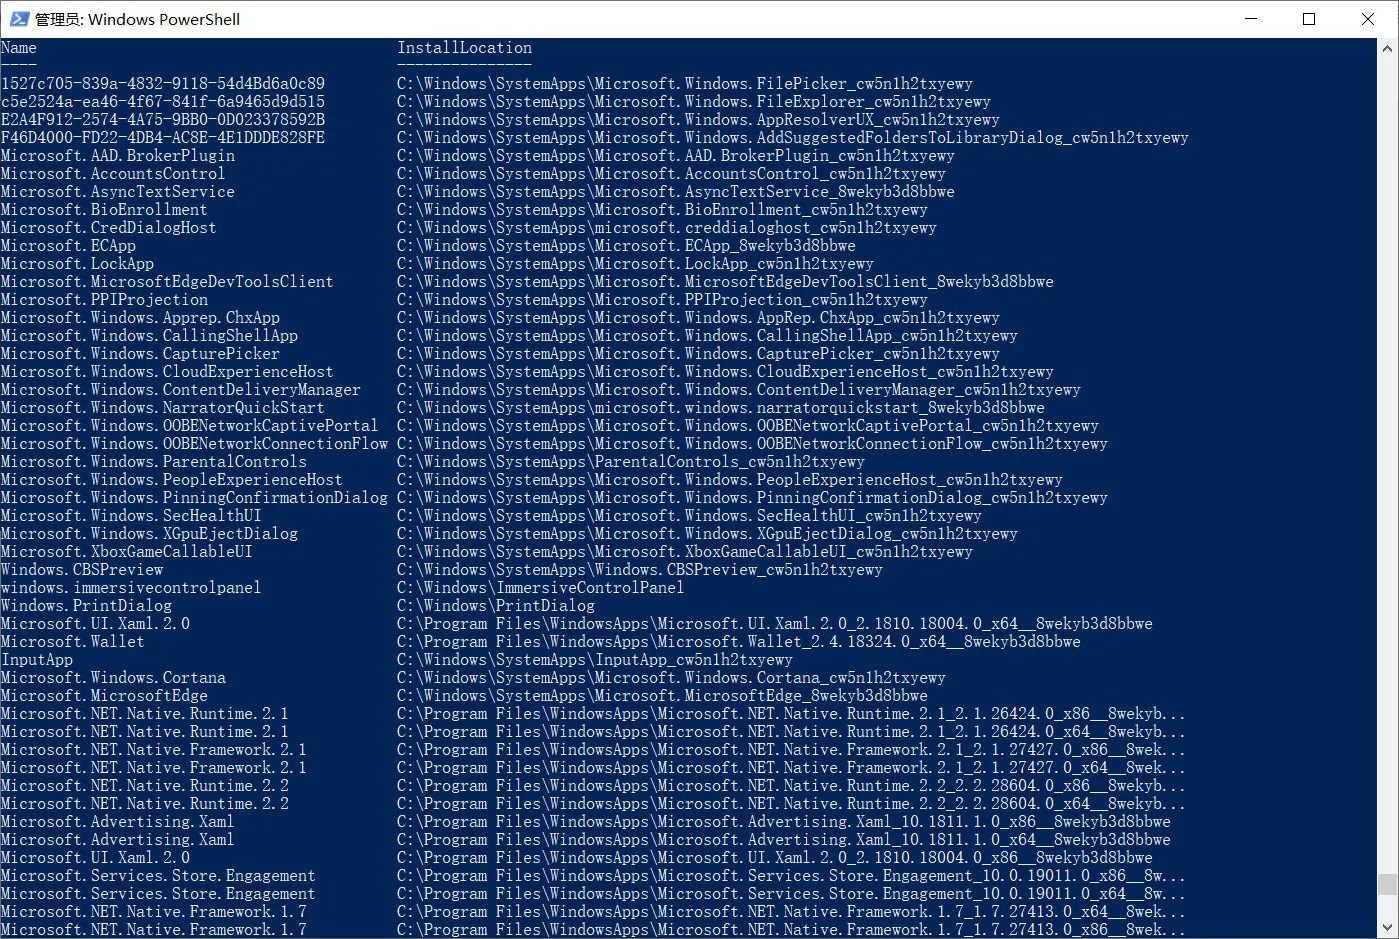Viewport: 1399px width, 939px height.
Task: Click the Microsoft.LockApp name entry
Action: 77,264
